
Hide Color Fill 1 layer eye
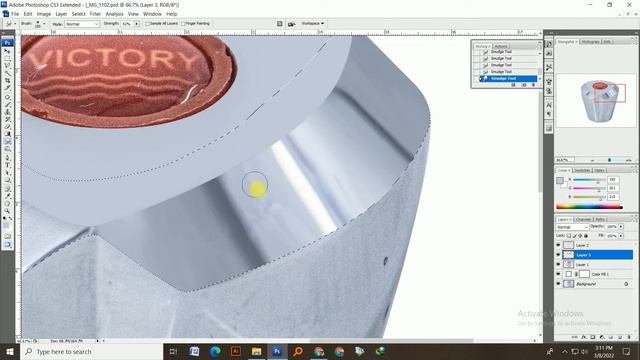point(558,274)
